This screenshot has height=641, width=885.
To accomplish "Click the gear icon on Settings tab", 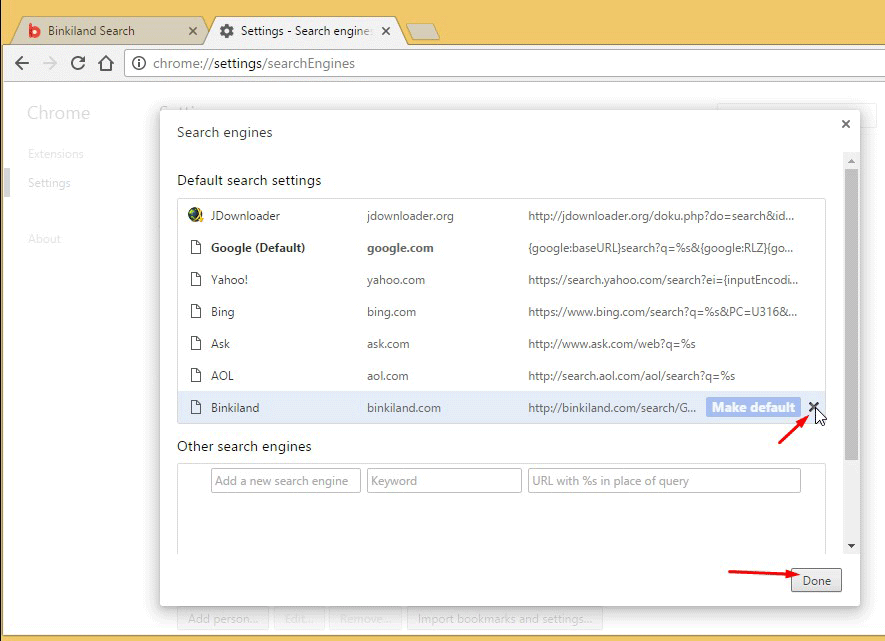I will (227, 31).
